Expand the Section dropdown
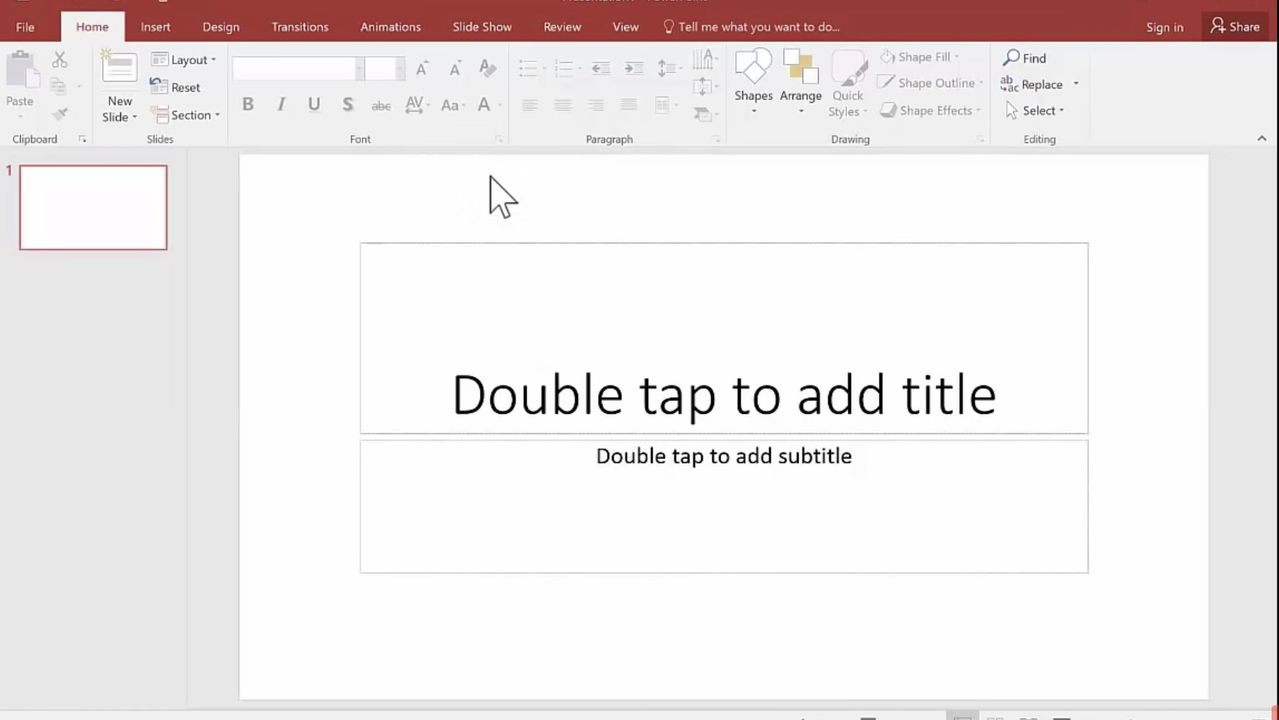 point(194,115)
